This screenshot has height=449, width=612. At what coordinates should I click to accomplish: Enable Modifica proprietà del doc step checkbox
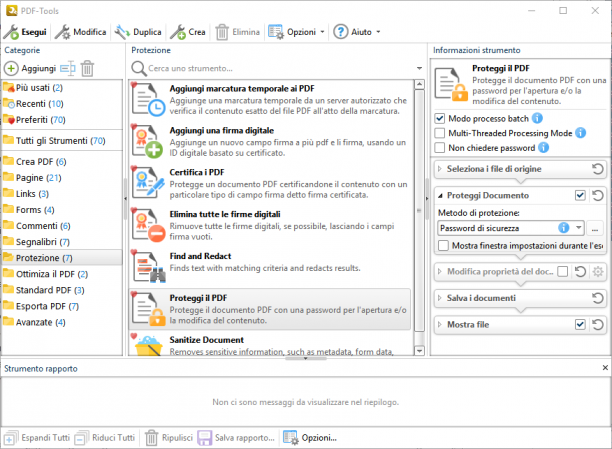(562, 271)
